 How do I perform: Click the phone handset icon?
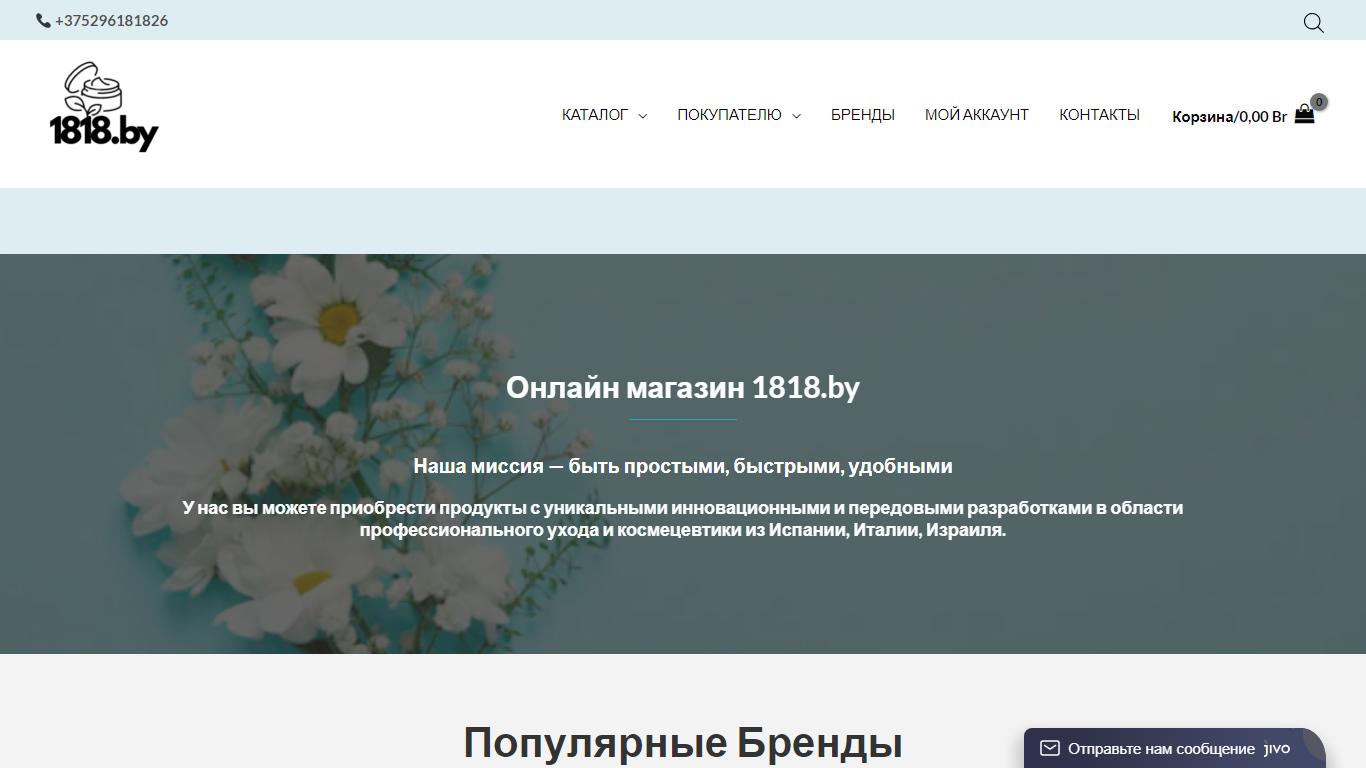43,20
